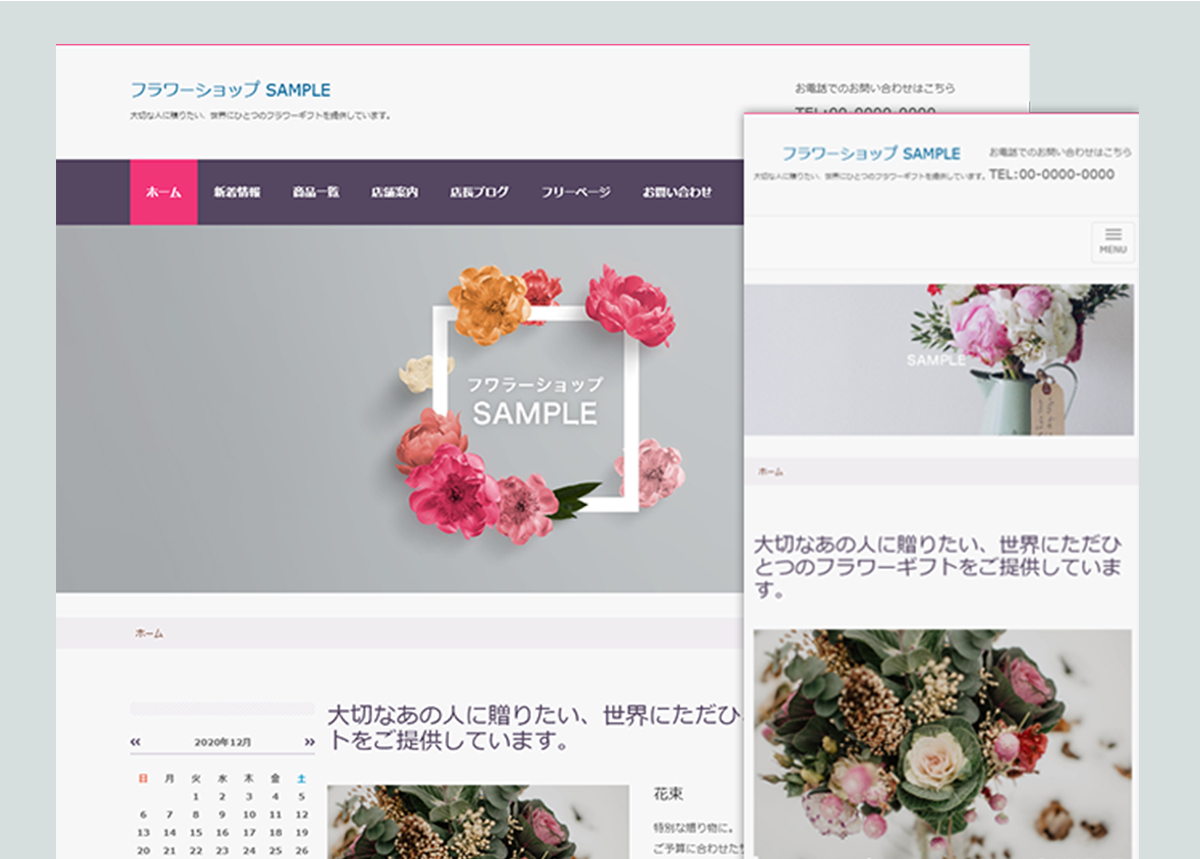Click the 日 weekday header in calendar
This screenshot has width=1200, height=859.
click(x=143, y=778)
